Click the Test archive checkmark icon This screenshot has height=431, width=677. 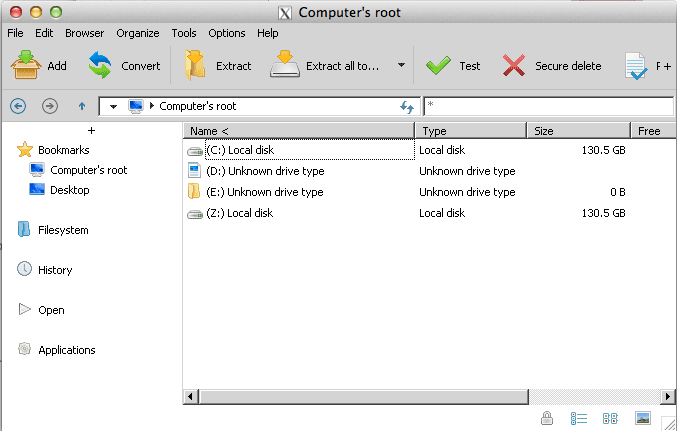click(438, 66)
